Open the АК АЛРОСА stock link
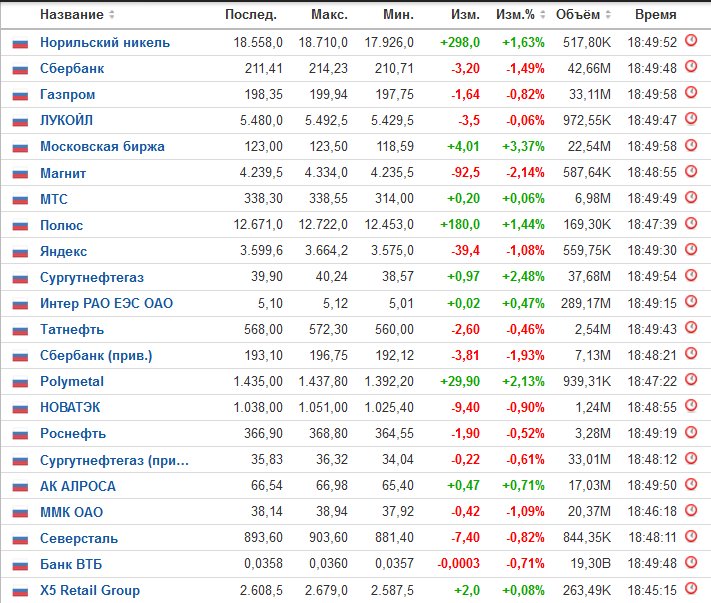Viewport: 711px width, 603px height. [x=78, y=486]
